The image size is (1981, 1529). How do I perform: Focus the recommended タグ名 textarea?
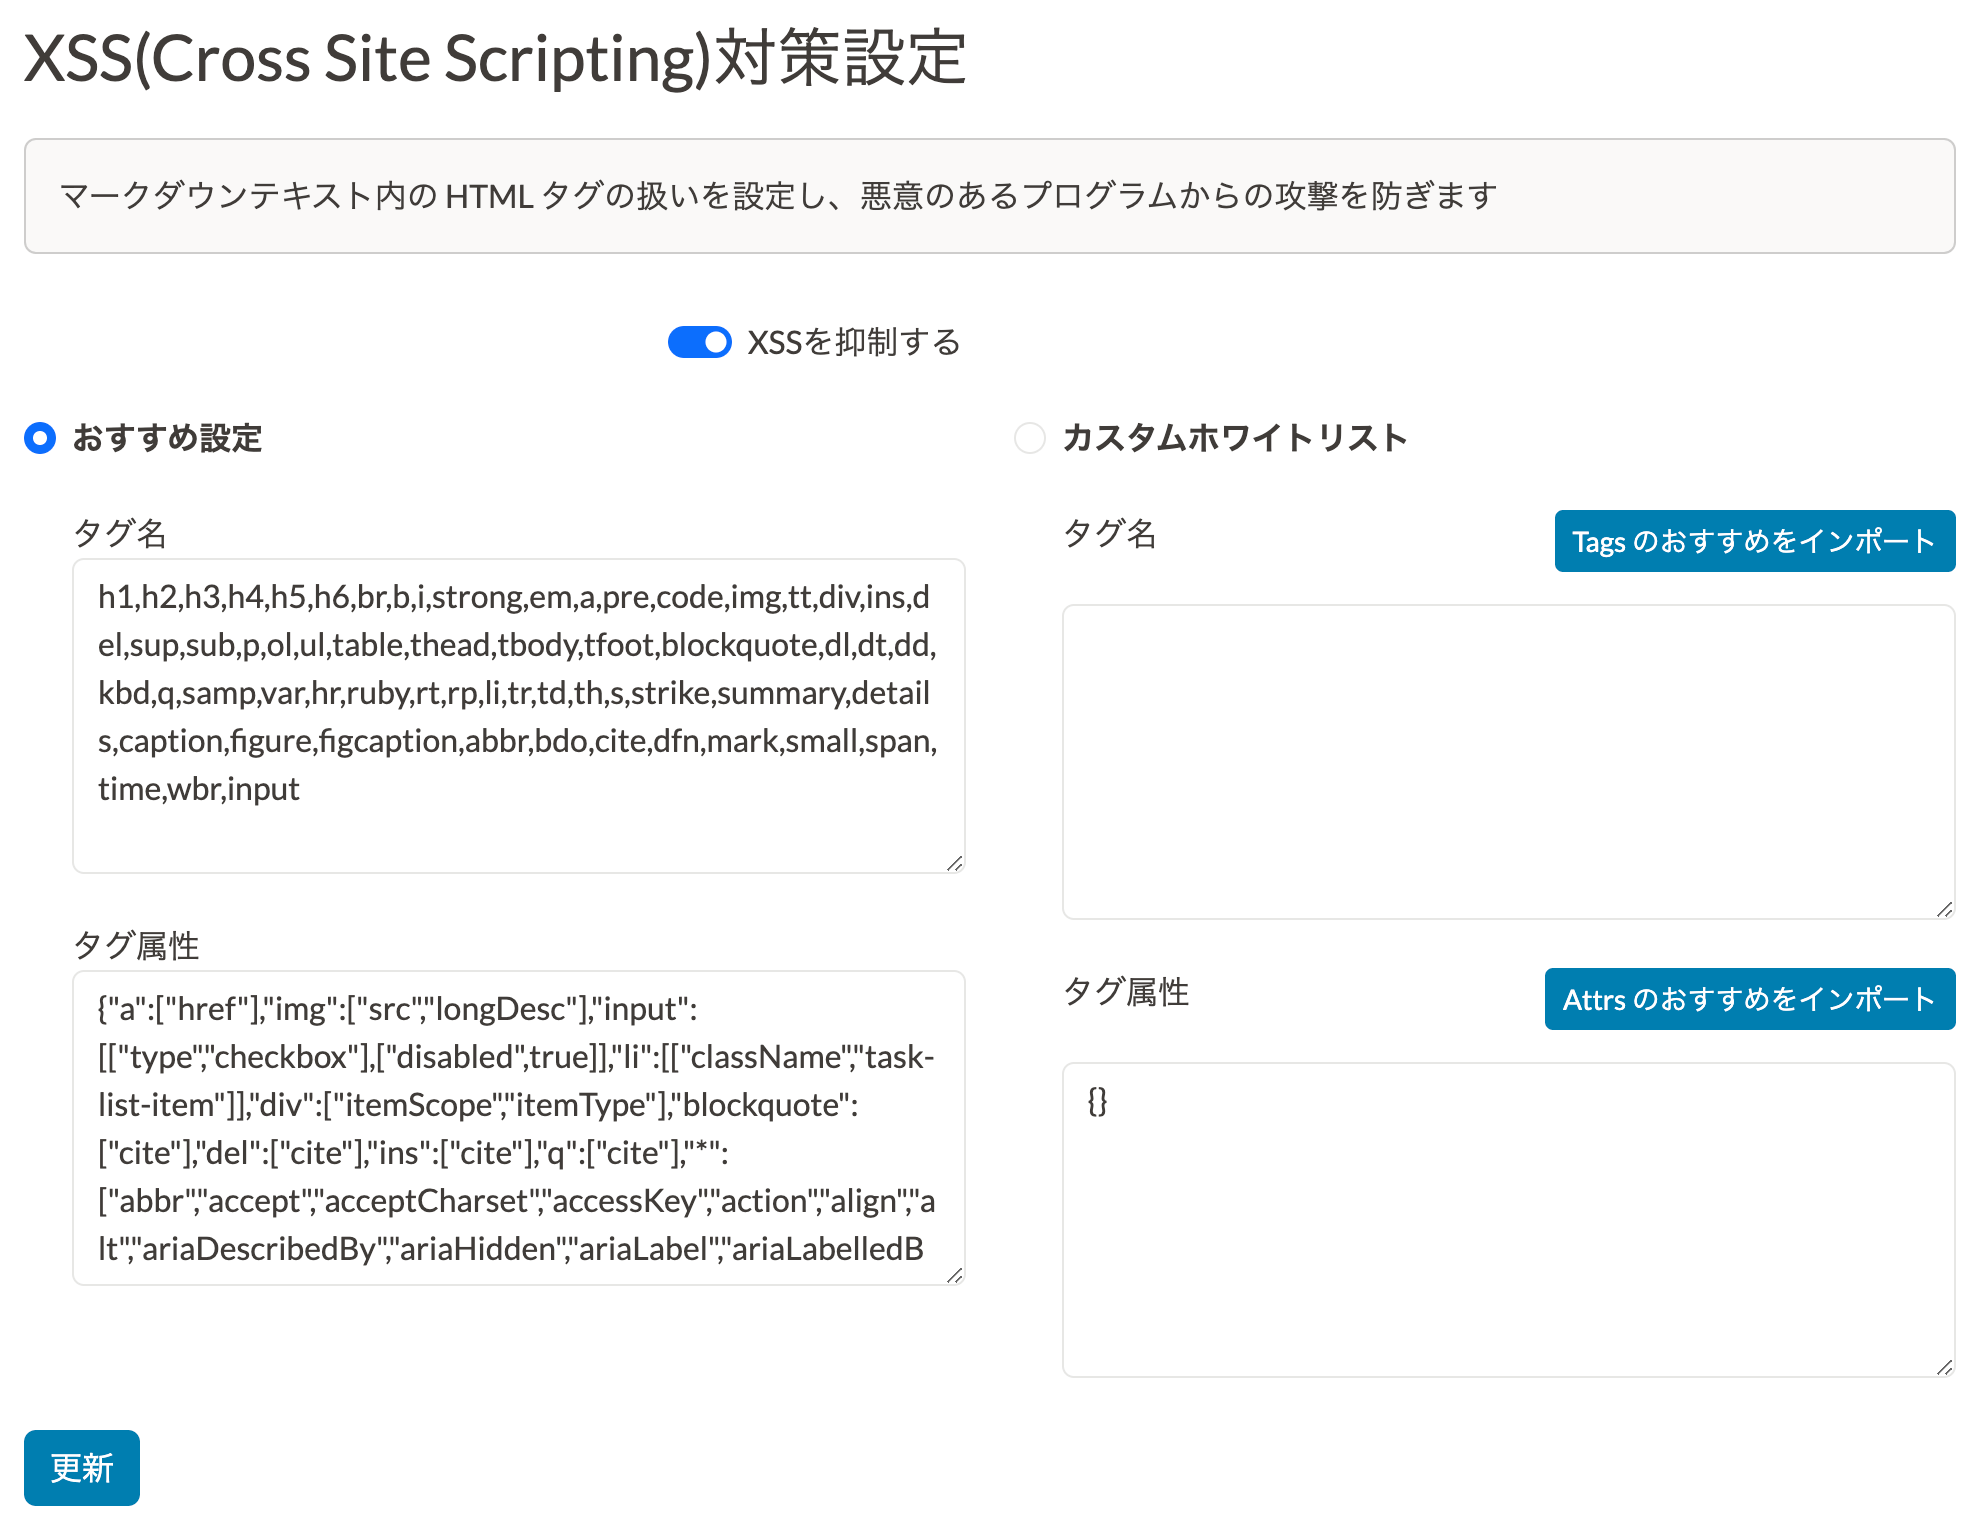(519, 716)
